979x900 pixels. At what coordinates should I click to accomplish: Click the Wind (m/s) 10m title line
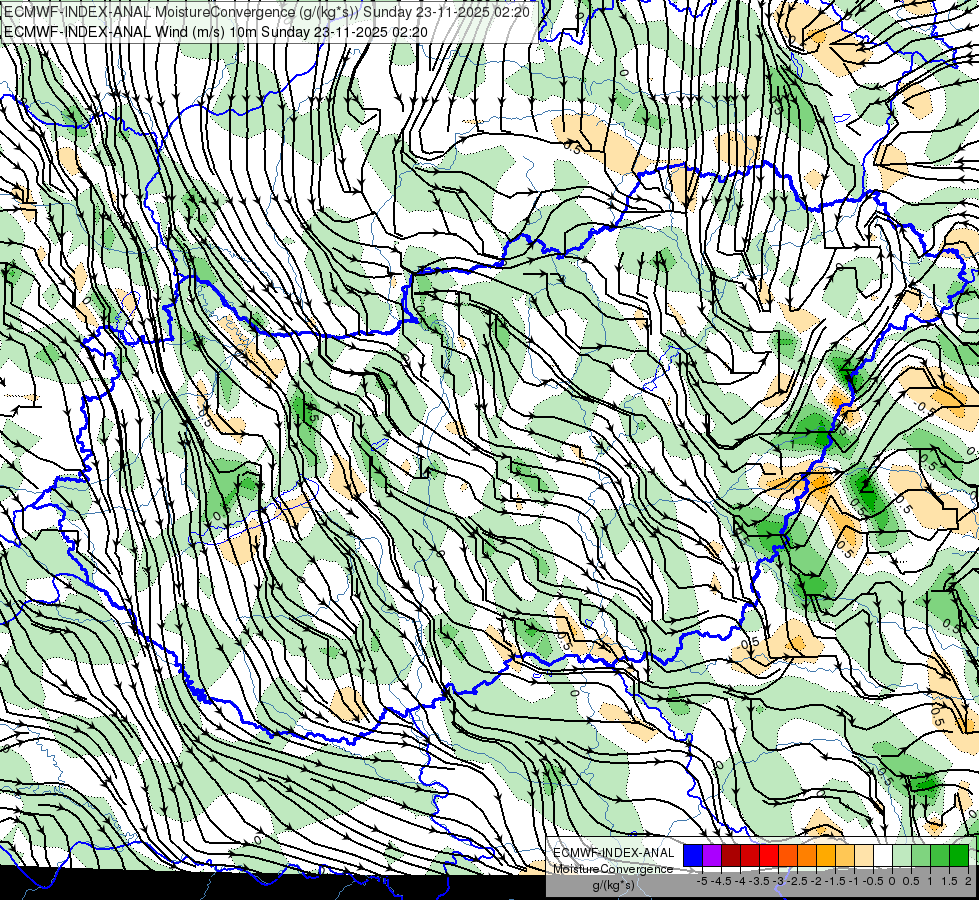(x=215, y=31)
